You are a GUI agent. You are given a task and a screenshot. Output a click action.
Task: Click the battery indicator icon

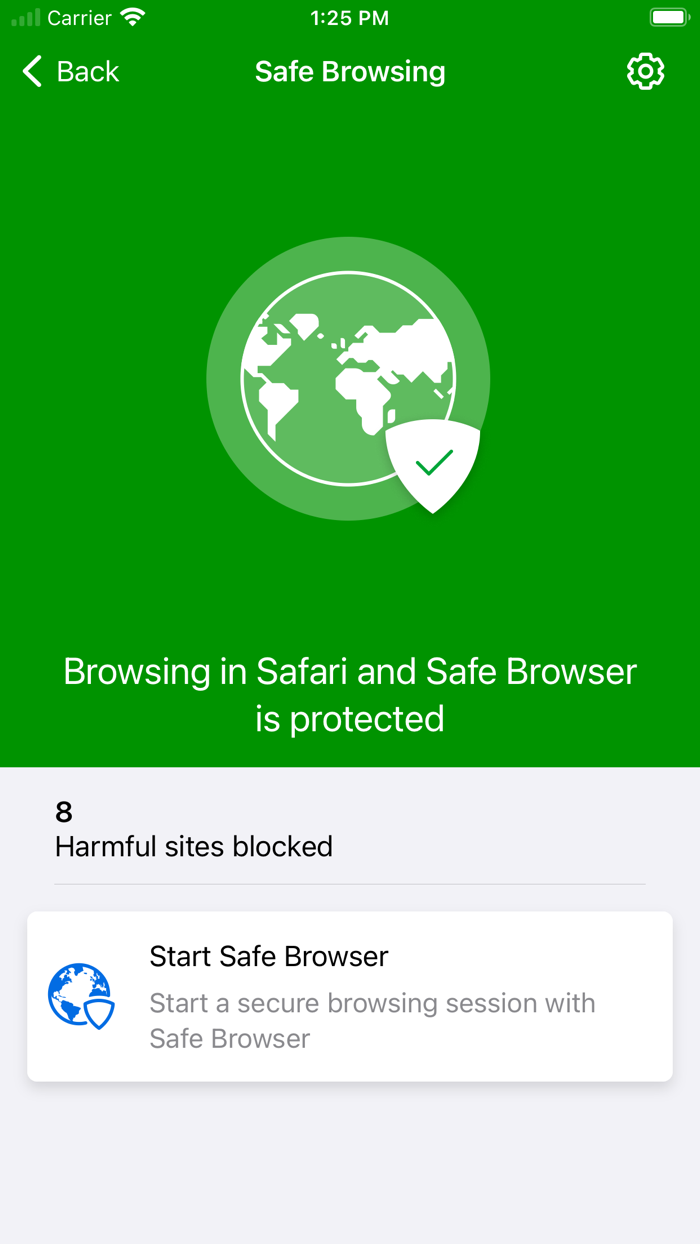(669, 16)
